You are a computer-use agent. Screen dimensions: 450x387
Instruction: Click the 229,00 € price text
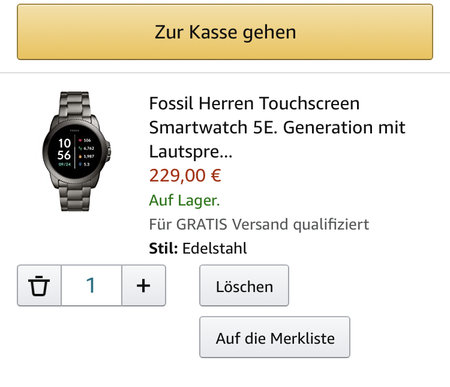point(185,176)
